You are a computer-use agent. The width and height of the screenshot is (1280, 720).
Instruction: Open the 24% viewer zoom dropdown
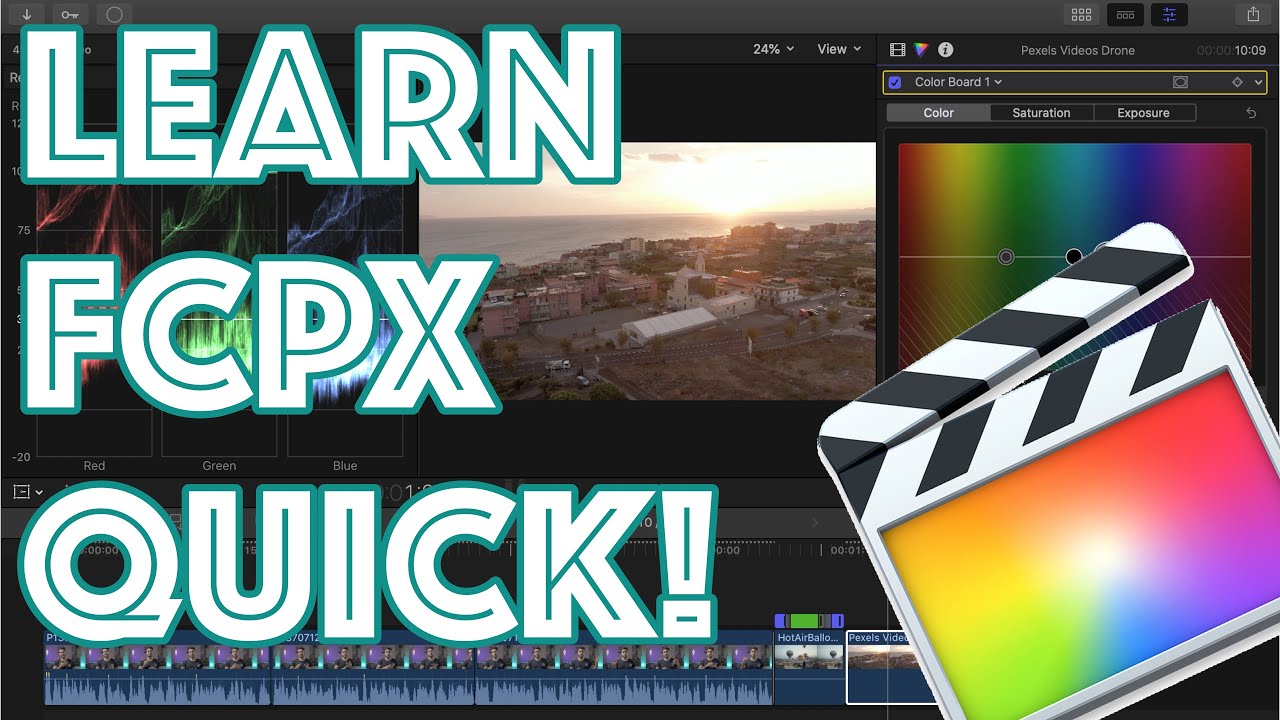coord(774,49)
